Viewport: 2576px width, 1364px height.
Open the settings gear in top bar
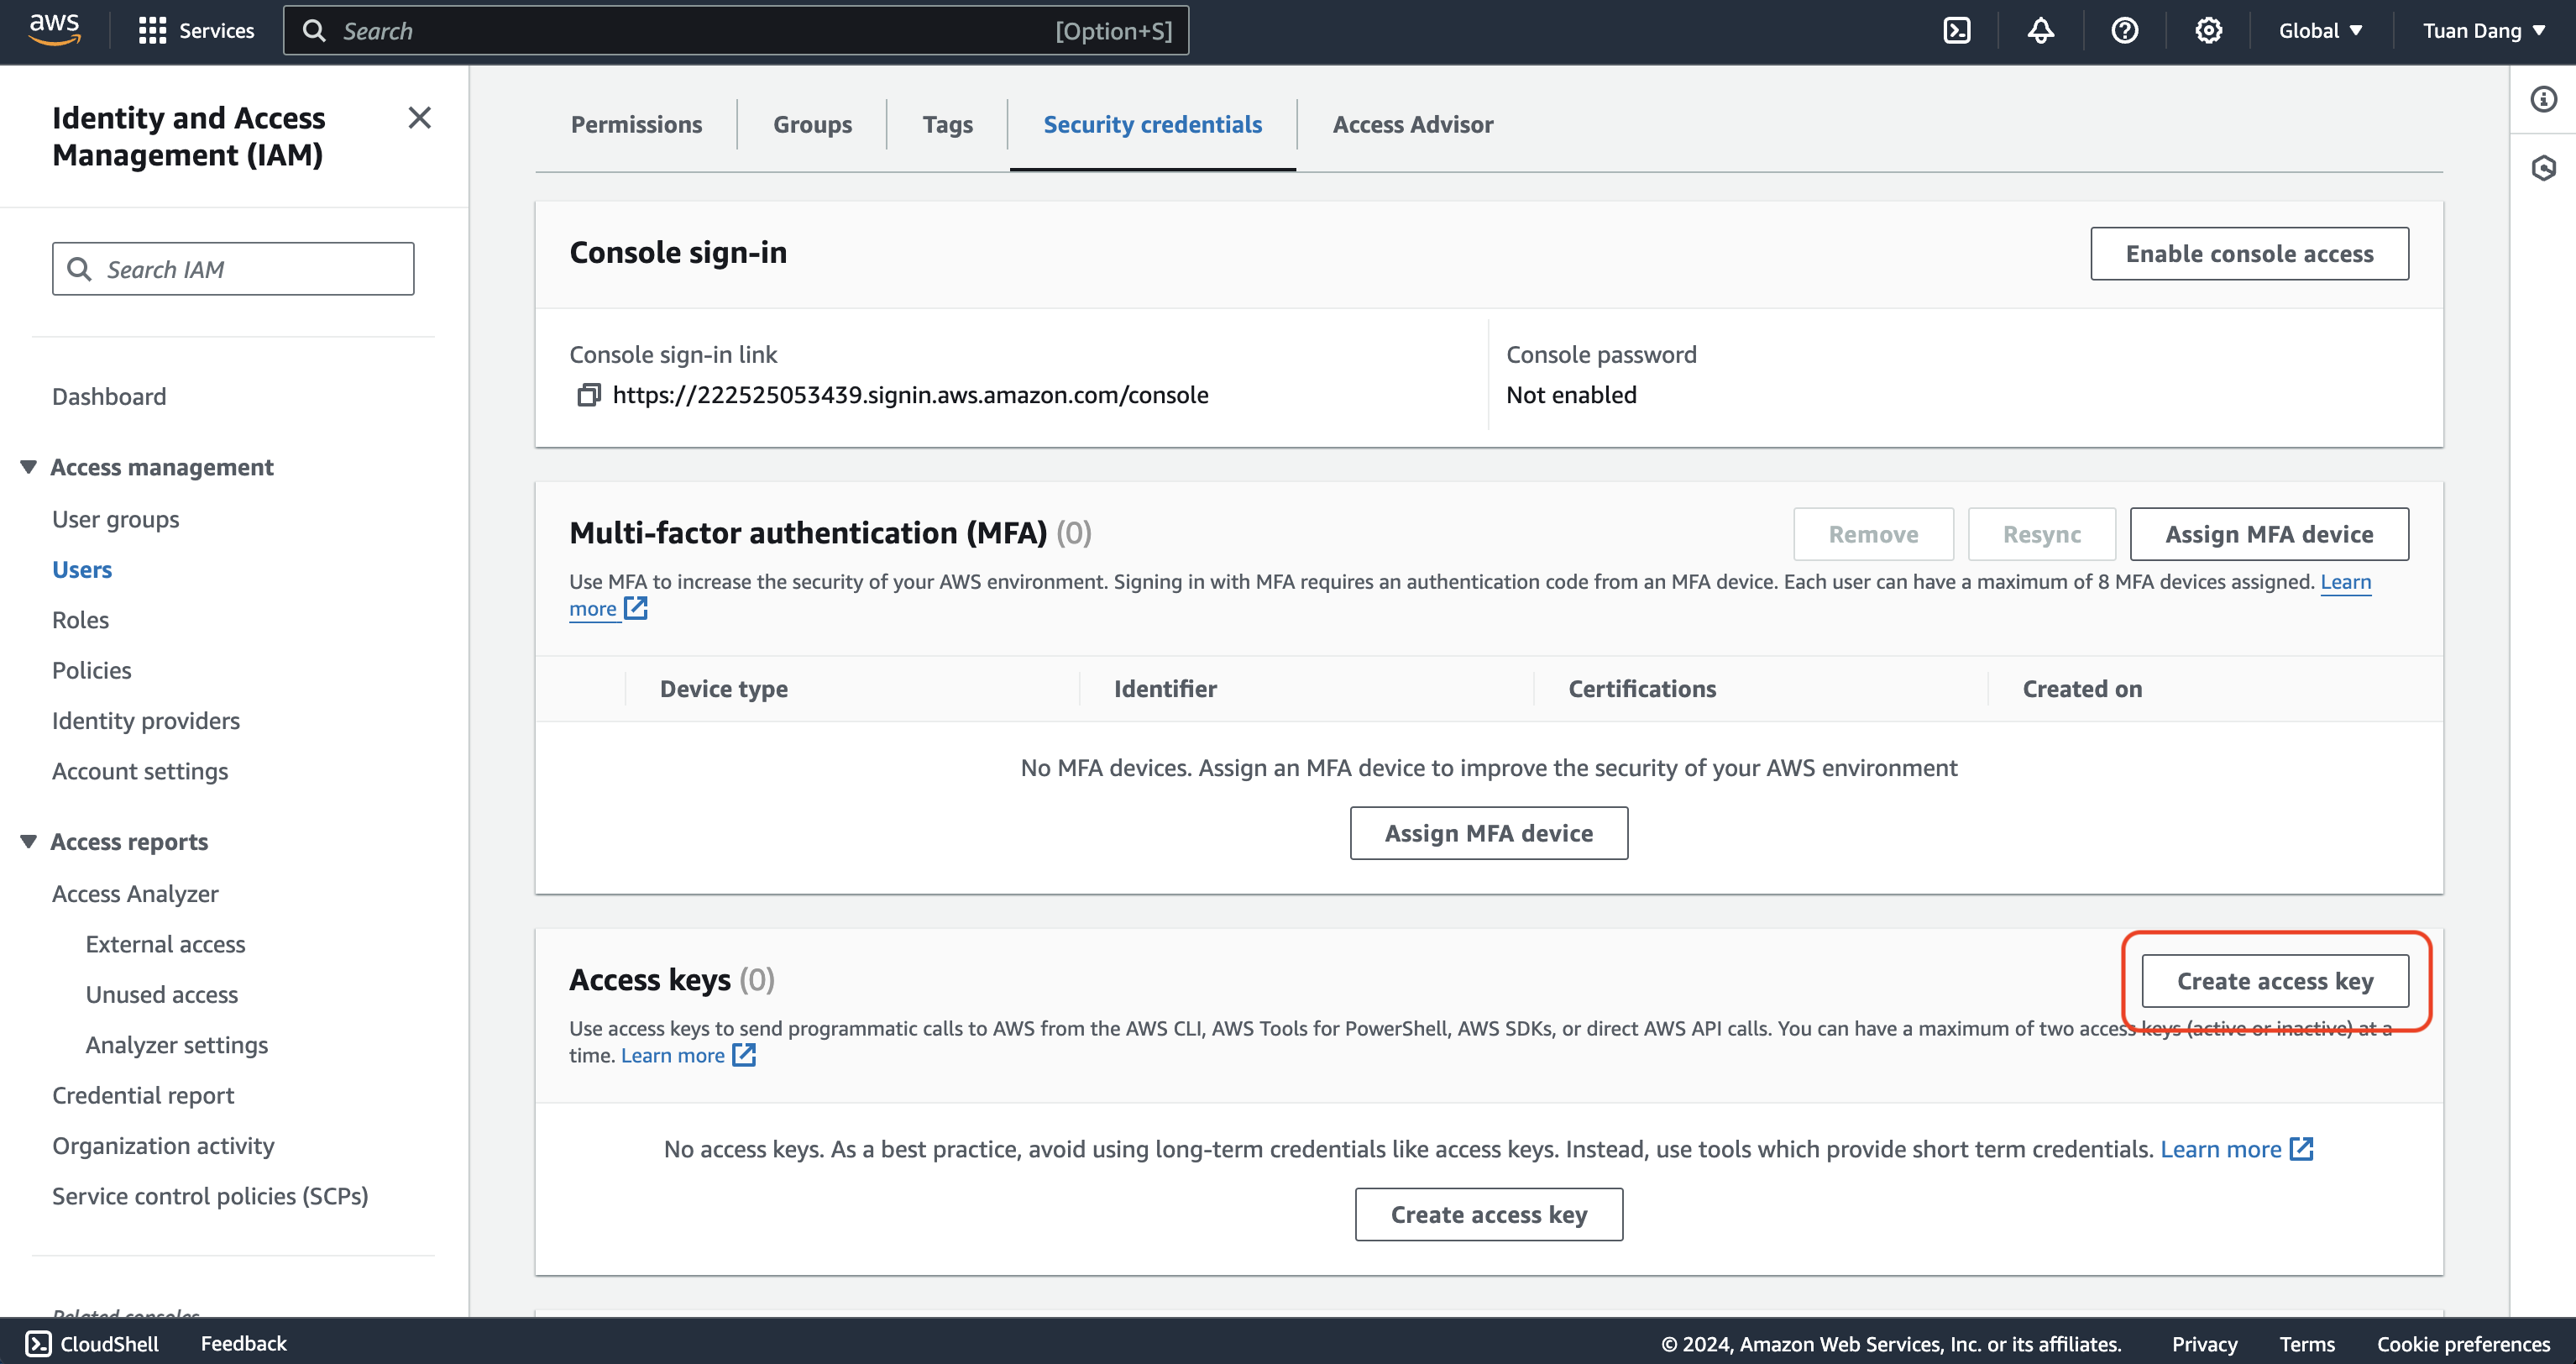pyautogui.click(x=2208, y=31)
